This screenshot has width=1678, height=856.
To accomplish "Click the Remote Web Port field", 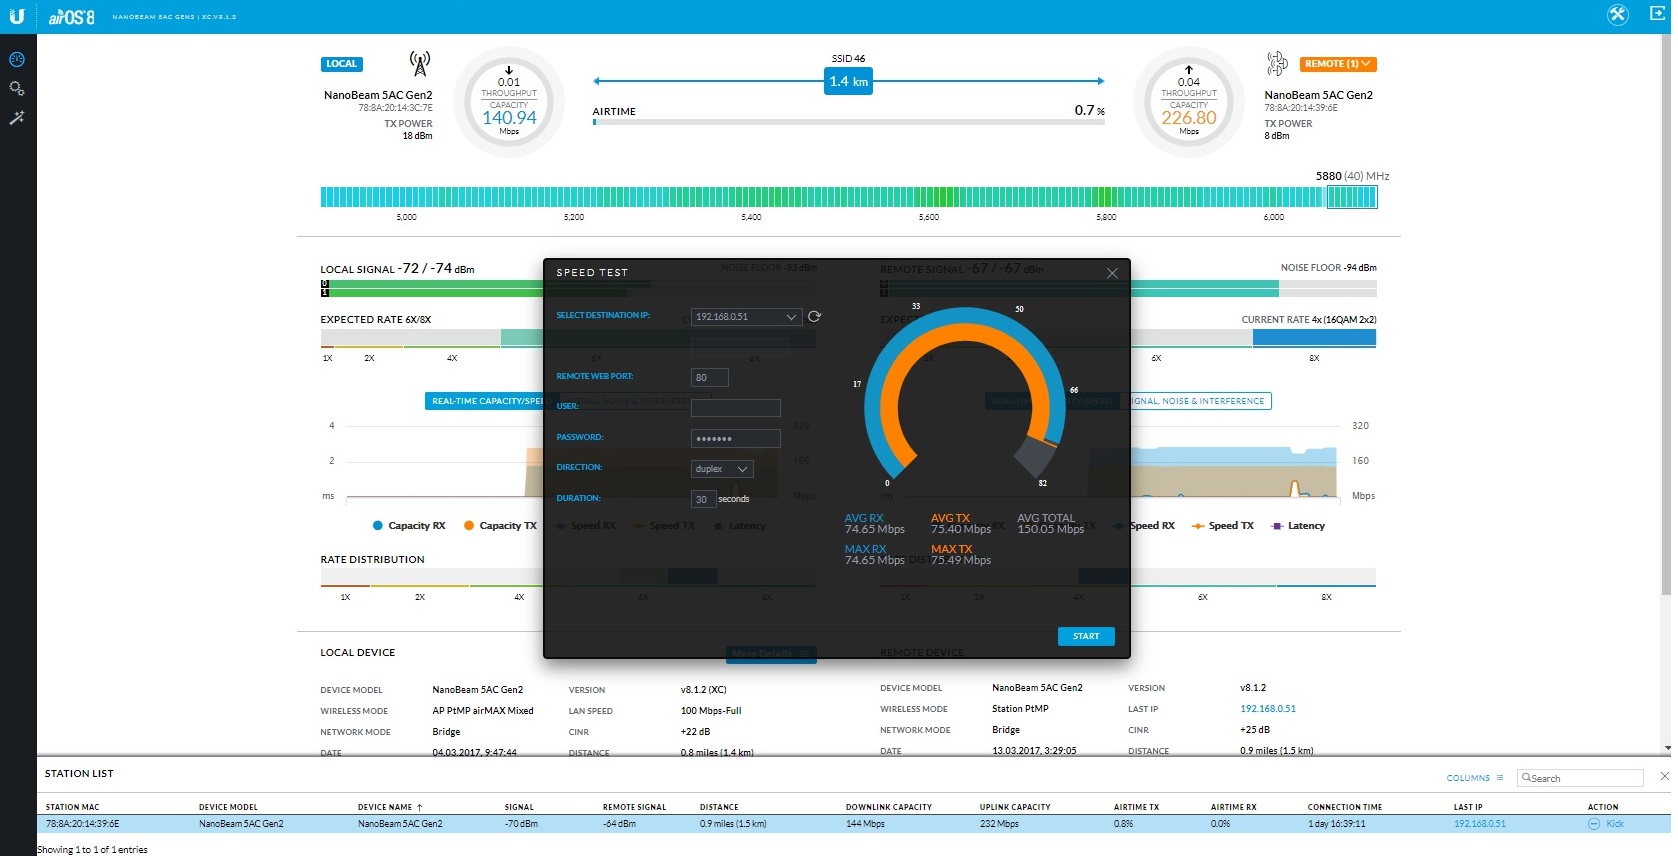I will tap(709, 377).
